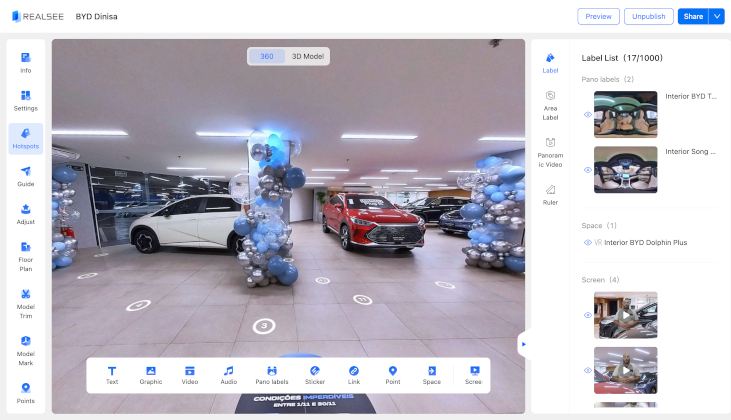Play the second Screen video thumbnail
The height and width of the screenshot is (420, 731).
(x=626, y=371)
